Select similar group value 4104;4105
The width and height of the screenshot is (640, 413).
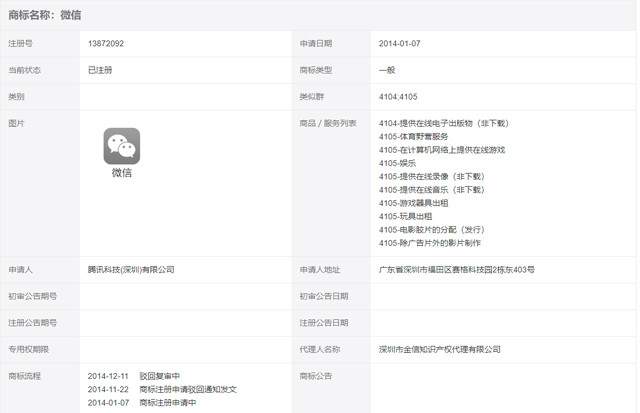398,97
